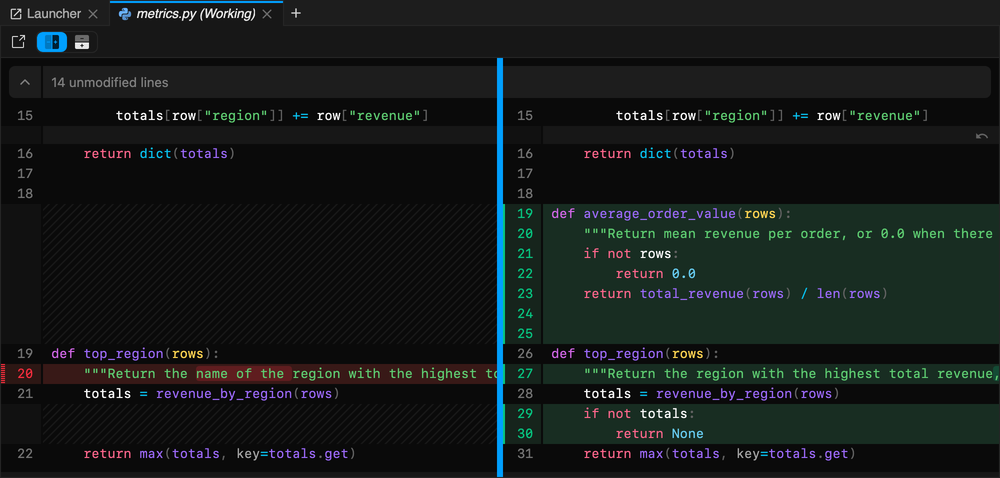1000x478 pixels.
Task: Switch to inline unified diff view
Action: point(82,42)
